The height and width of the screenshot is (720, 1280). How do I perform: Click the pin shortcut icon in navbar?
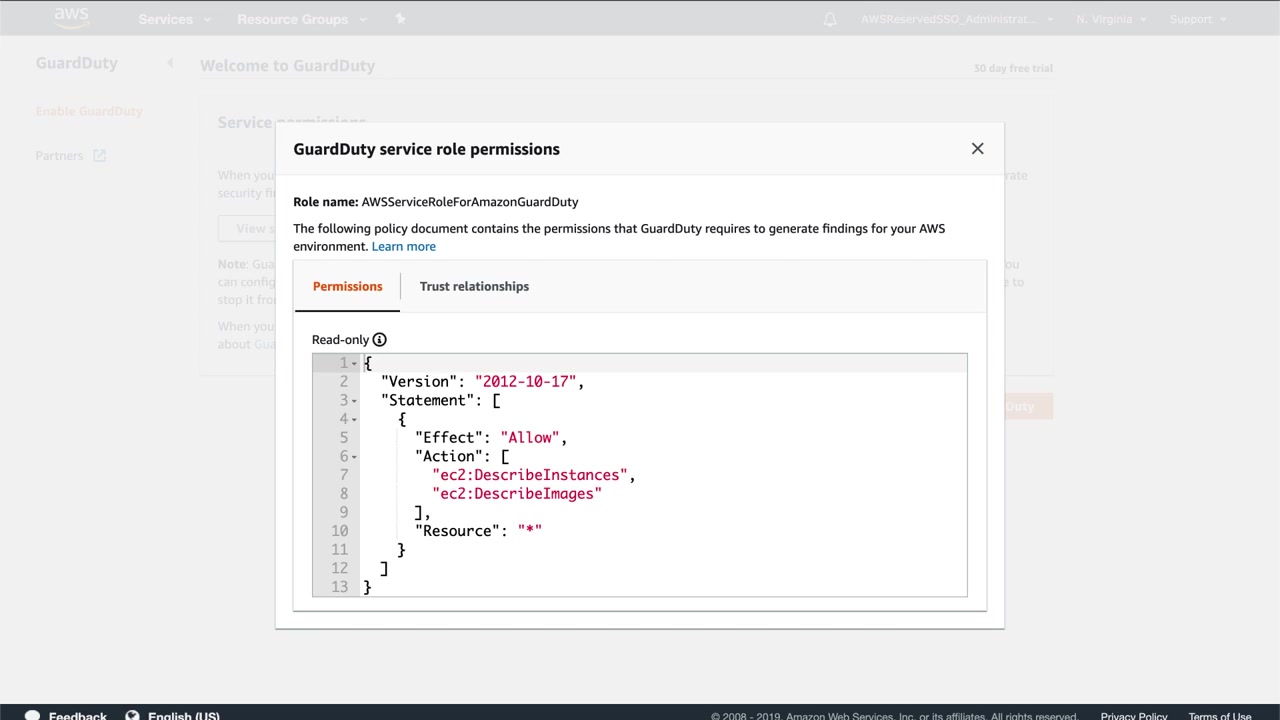pos(400,19)
